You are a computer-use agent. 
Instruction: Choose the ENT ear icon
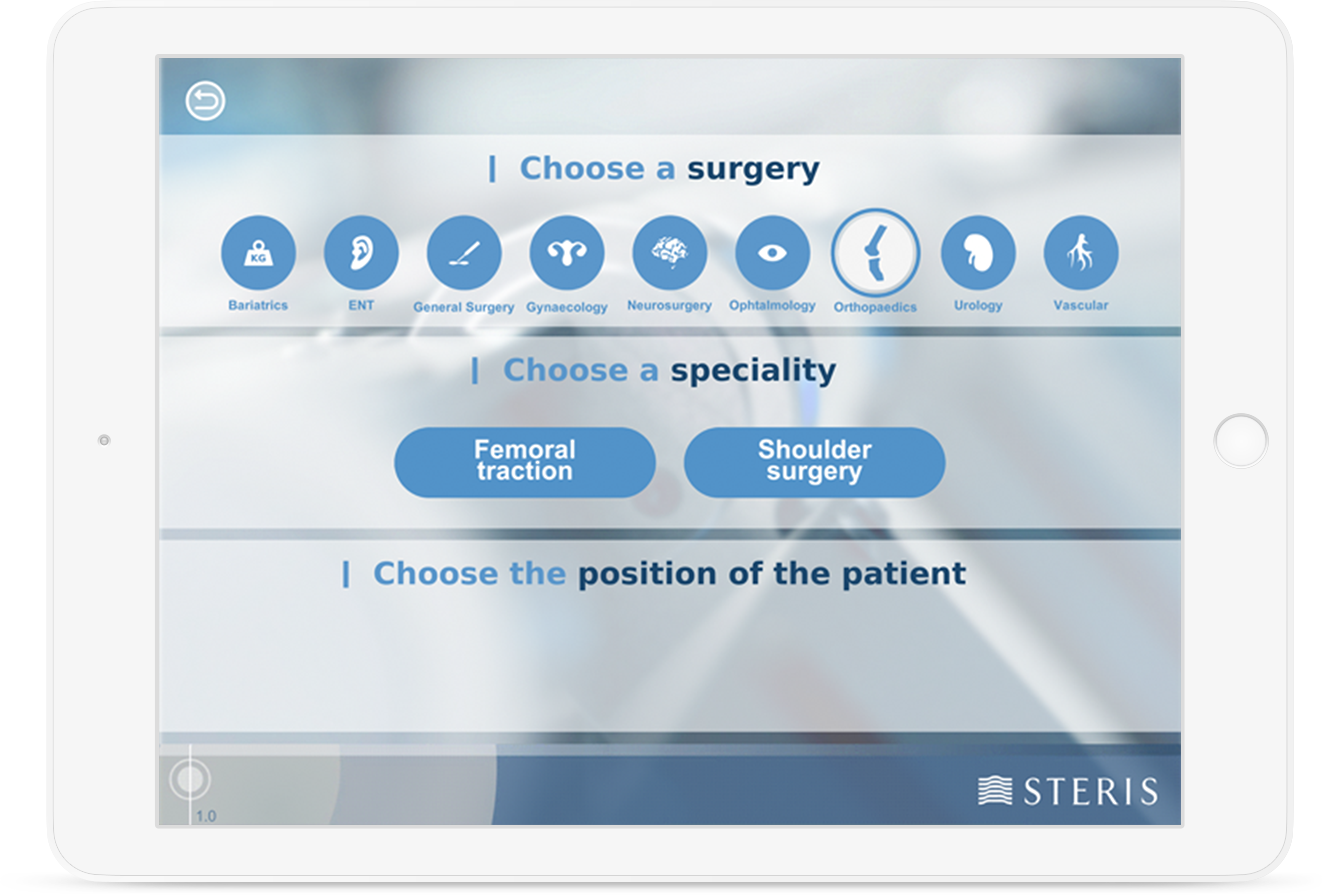(x=361, y=253)
